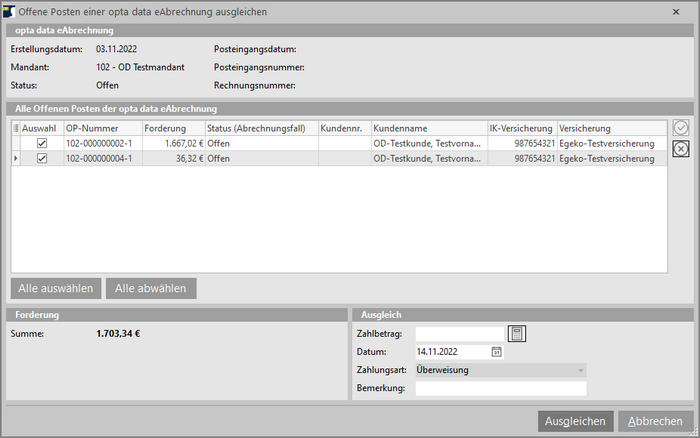
Task: Sort table by Kundenname column header
Action: pyautogui.click(x=427, y=129)
